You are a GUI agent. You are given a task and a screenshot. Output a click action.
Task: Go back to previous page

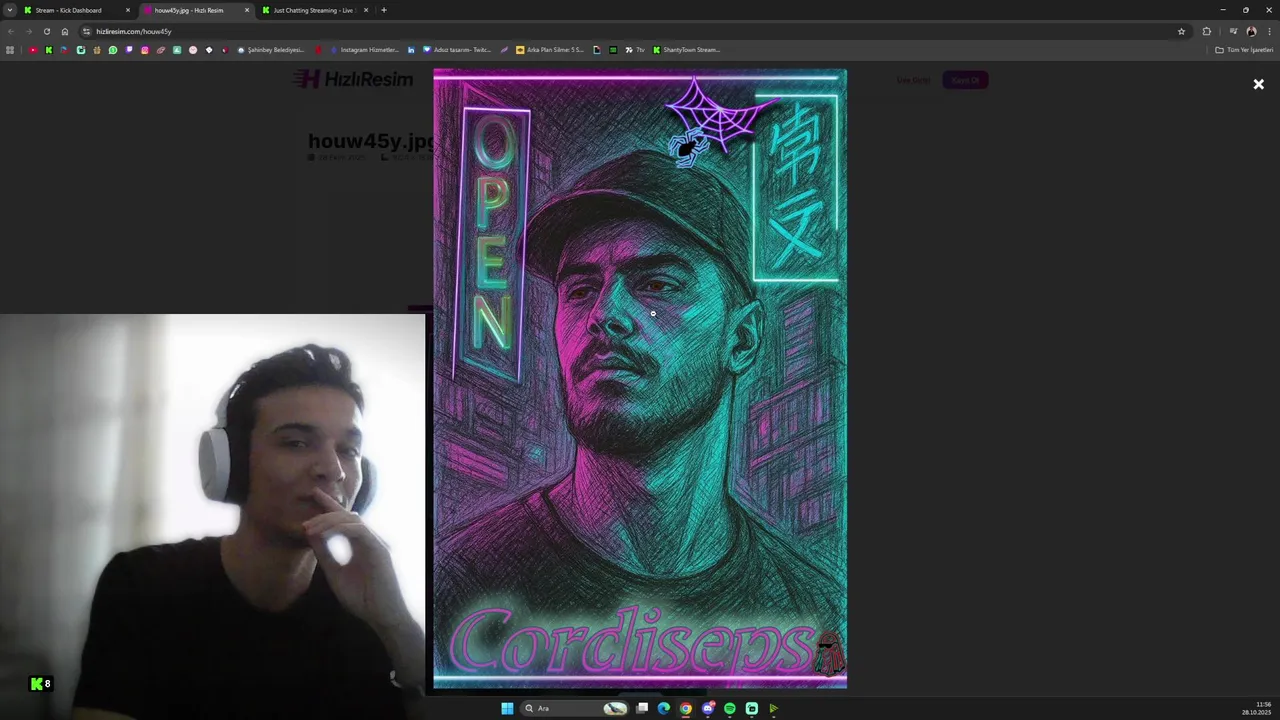[11, 31]
